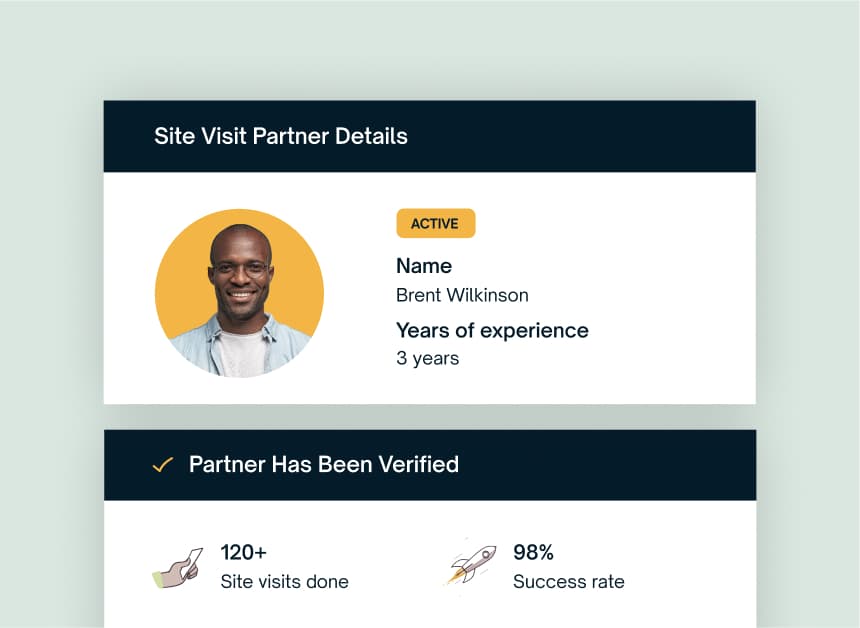Click Brent Wilkinson's profile photo
This screenshot has height=628, width=860.
[x=239, y=293]
